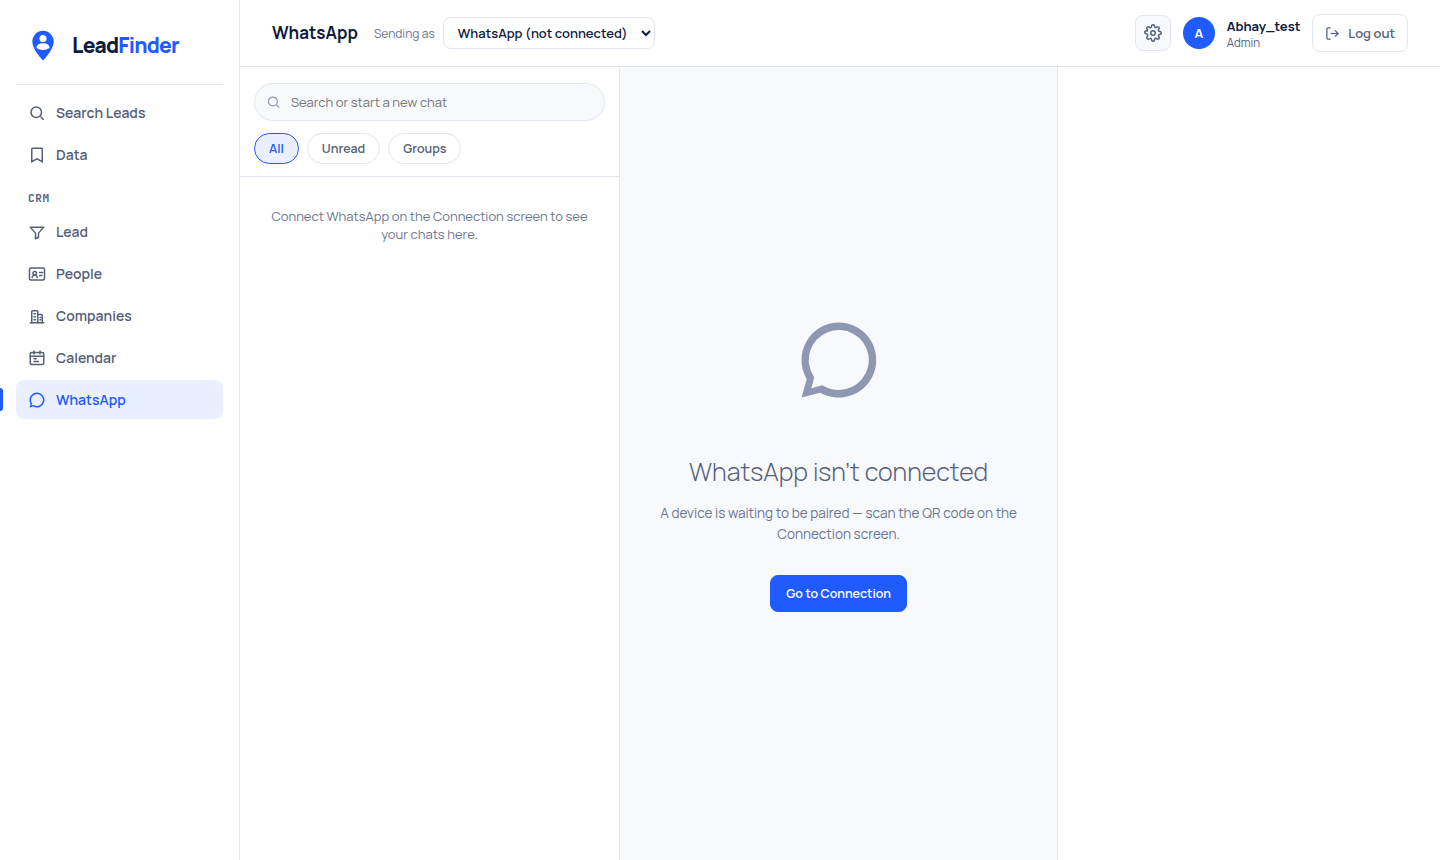Click the Companies building icon
Image resolution: width=1440 pixels, height=860 pixels.
point(37,316)
